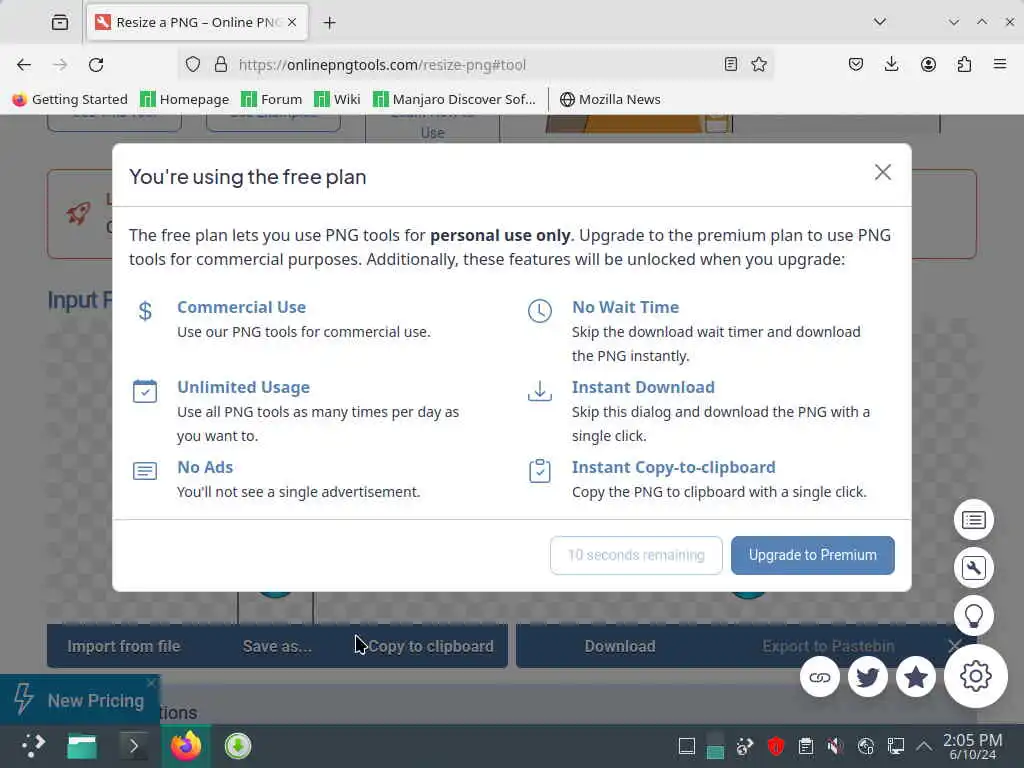The width and height of the screenshot is (1024, 768).
Task: Click the clipboard Instant Copy icon
Action: point(539,471)
